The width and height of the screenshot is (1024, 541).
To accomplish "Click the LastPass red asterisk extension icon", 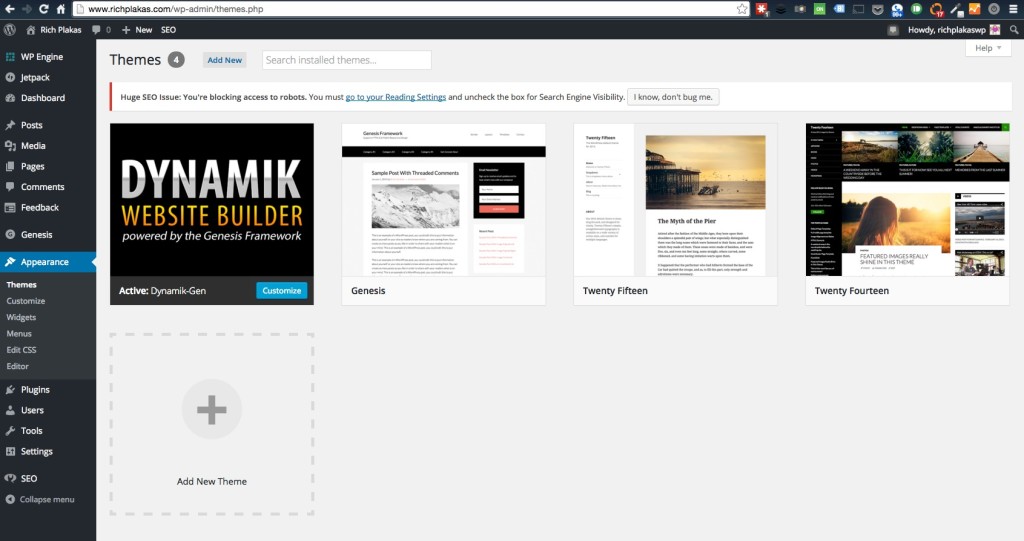I will [761, 8].
